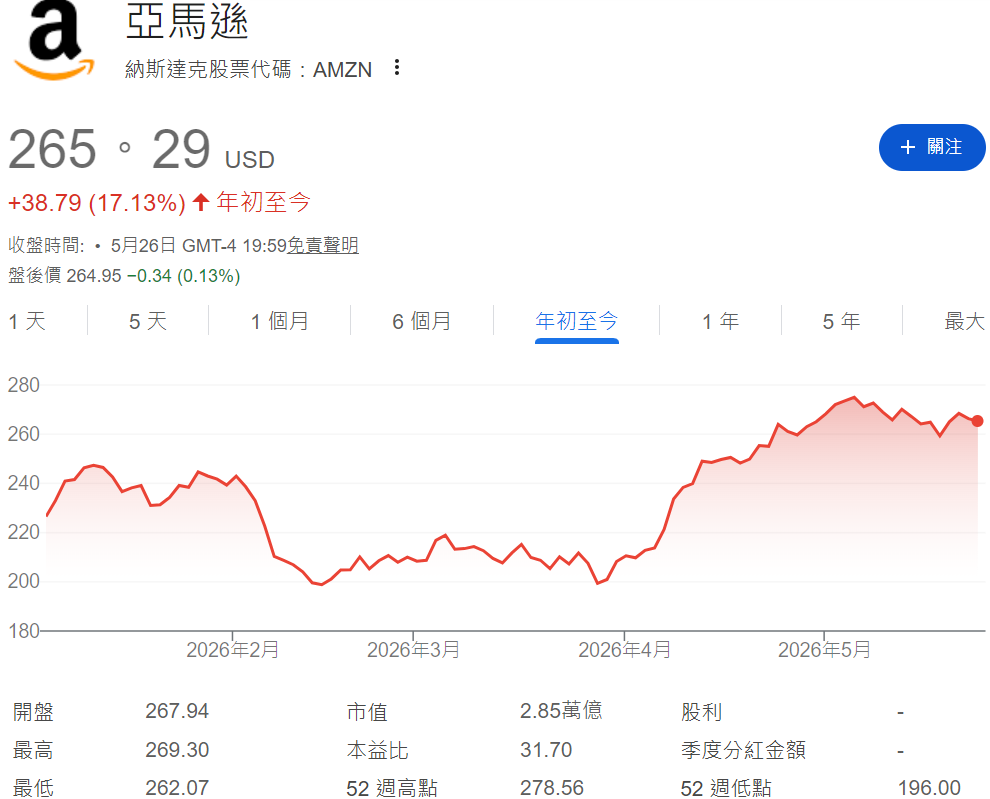Click the 股利 label
The height and width of the screenshot is (799, 990).
(x=701, y=712)
